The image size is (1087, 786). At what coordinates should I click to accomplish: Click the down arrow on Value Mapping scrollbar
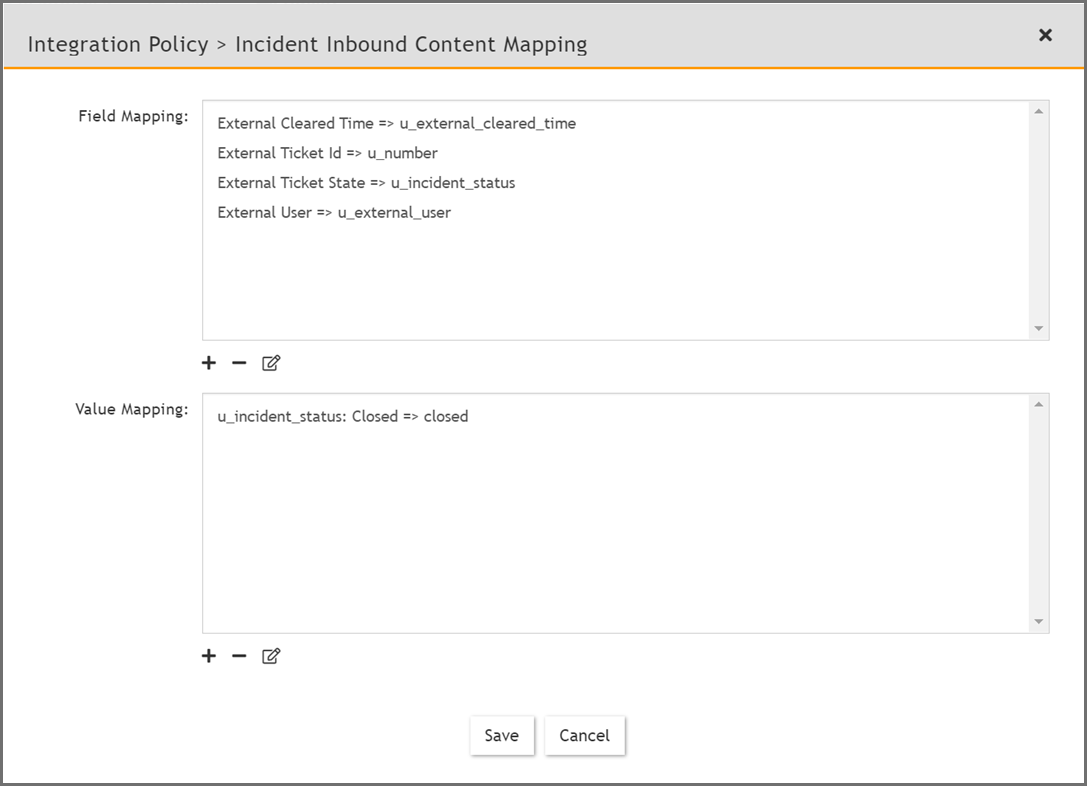coord(1038,623)
